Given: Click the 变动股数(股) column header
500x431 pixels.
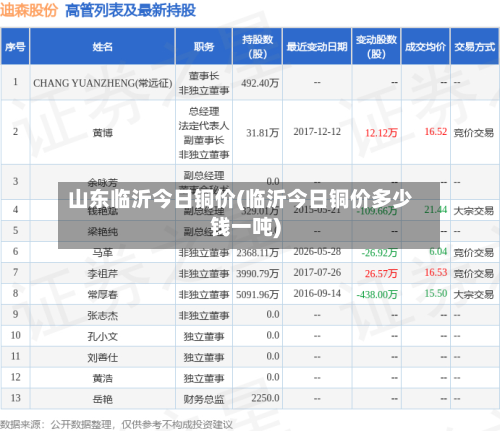Looking at the screenshot, I should pos(376,47).
